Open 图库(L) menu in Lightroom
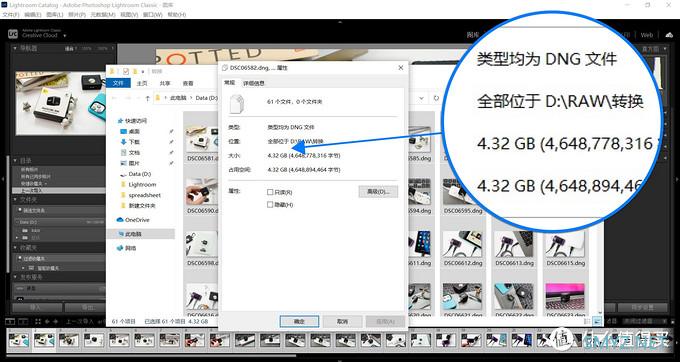This screenshot has width=680, height=362. [x=55, y=15]
